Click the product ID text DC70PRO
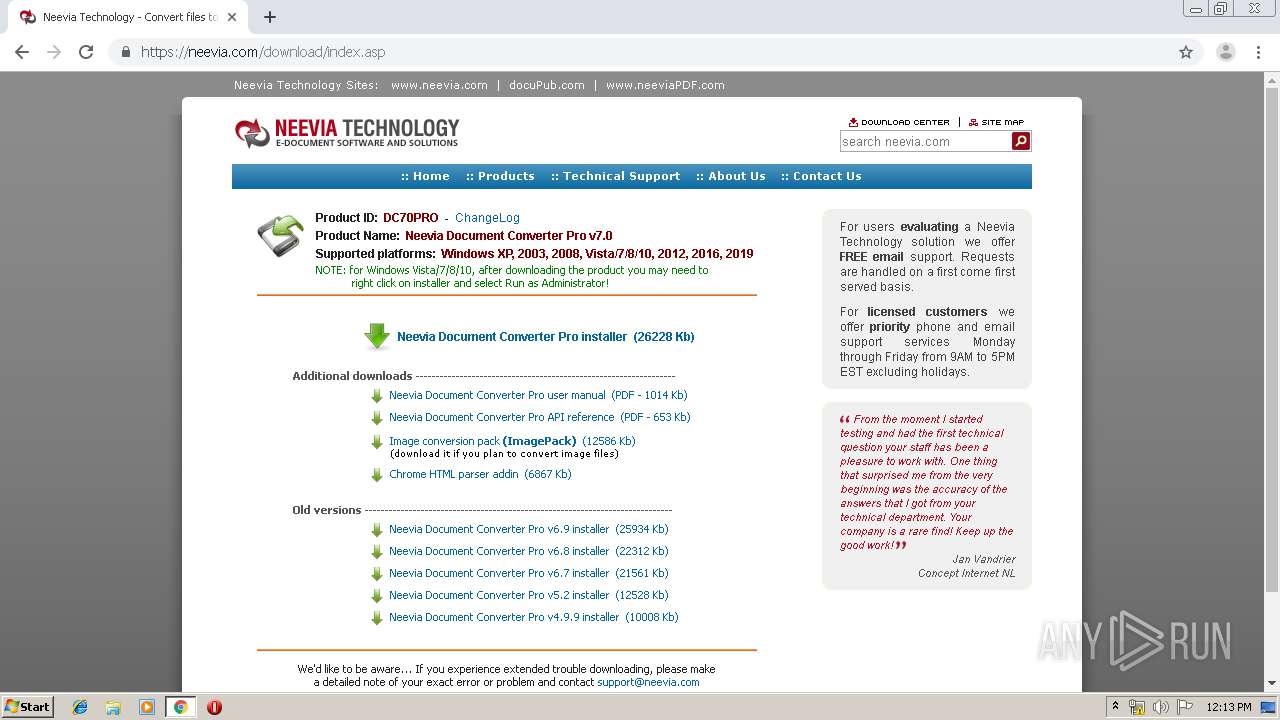Image resolution: width=1280 pixels, height=720 pixels. pos(410,218)
